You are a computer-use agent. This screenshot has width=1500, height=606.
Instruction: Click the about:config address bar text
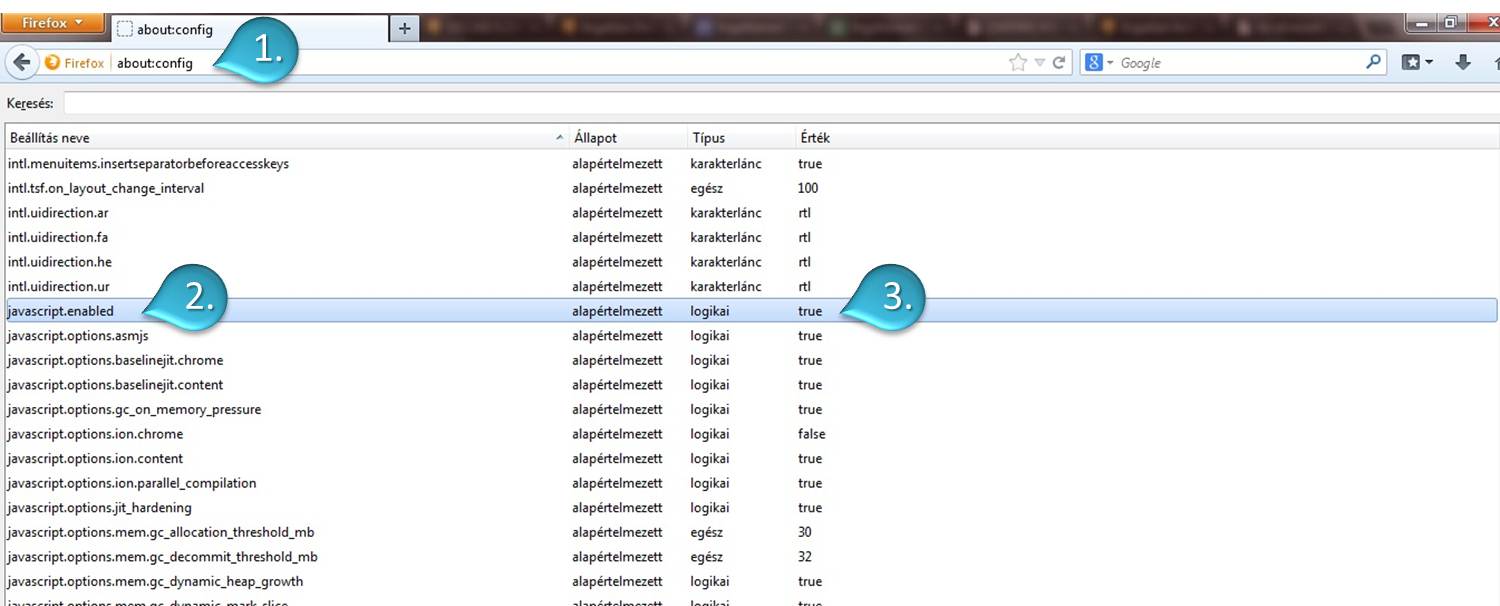coord(155,63)
